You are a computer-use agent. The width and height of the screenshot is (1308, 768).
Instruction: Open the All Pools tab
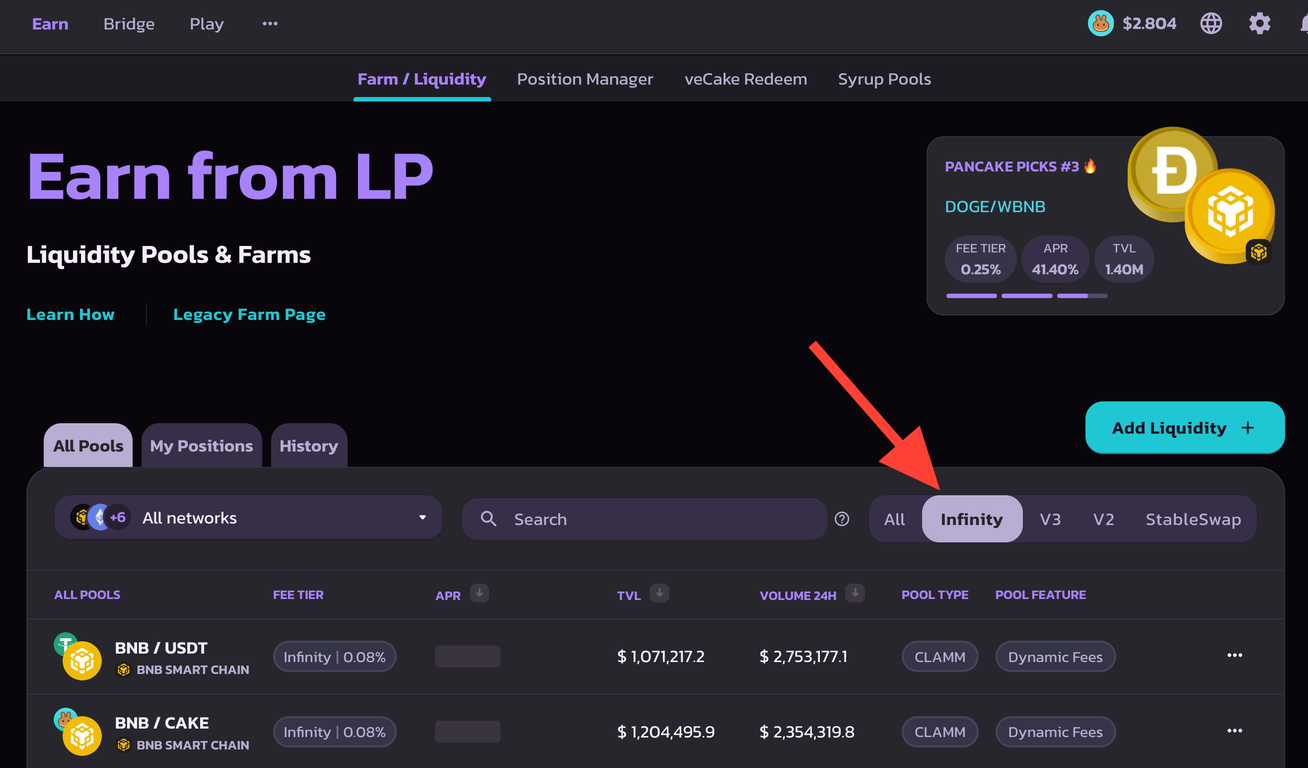pos(88,446)
